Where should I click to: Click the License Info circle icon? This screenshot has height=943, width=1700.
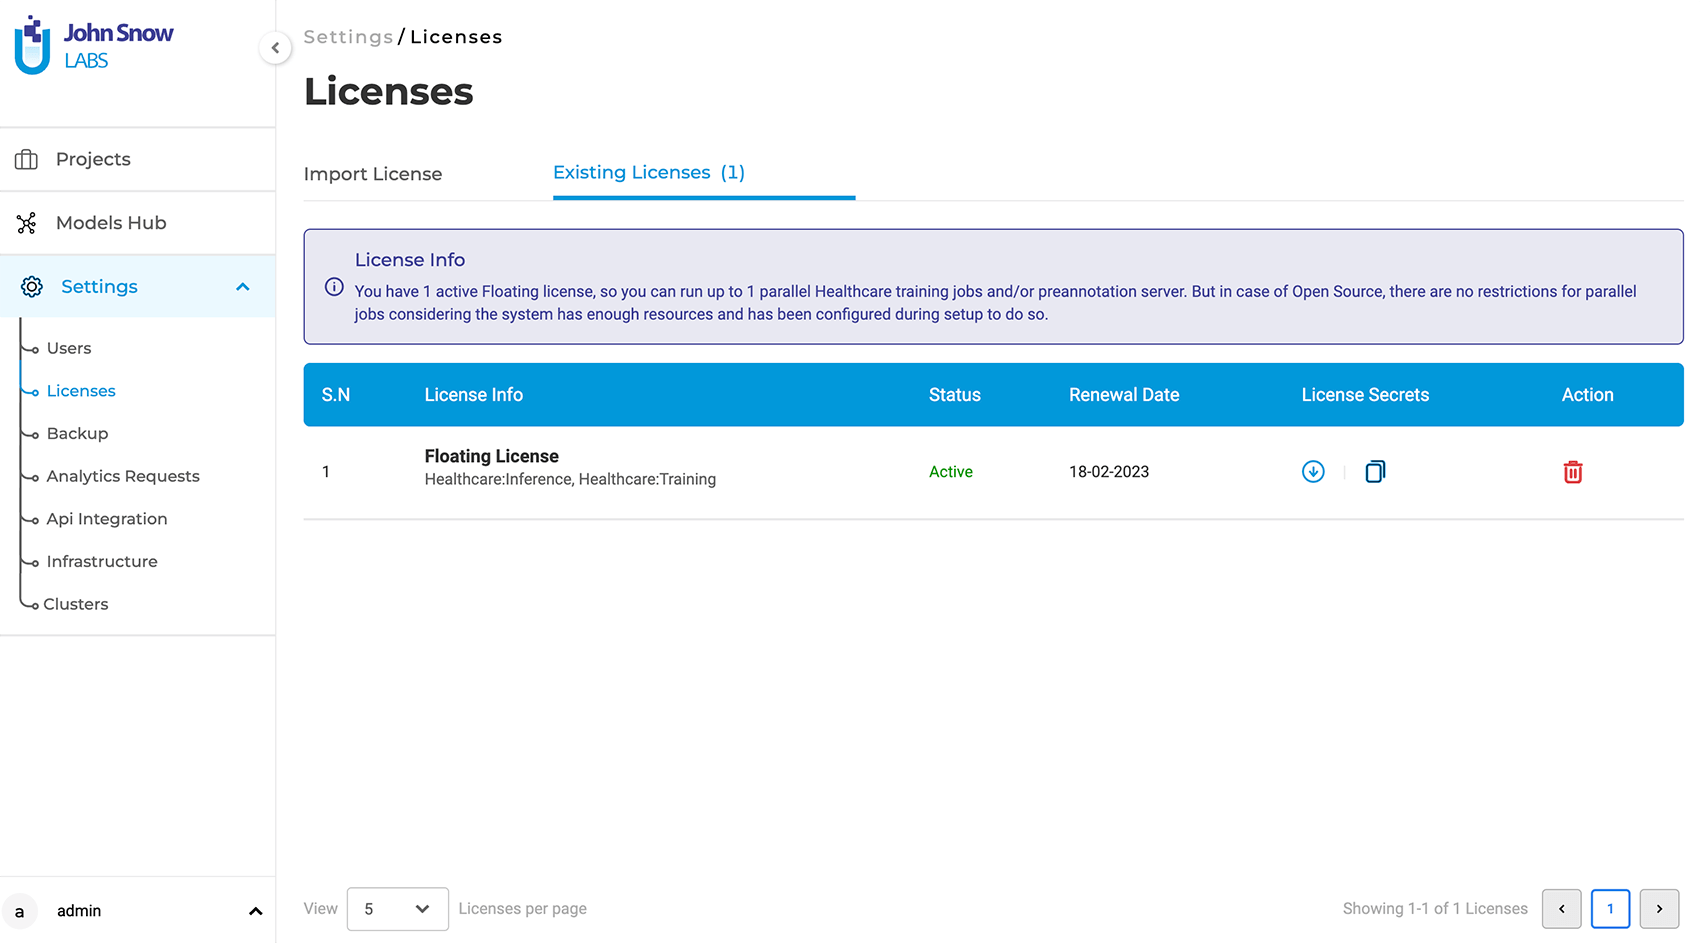coord(334,288)
